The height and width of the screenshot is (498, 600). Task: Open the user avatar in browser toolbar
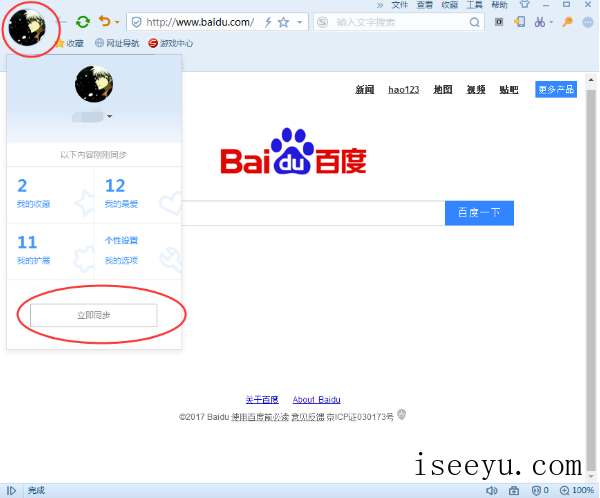click(x=27, y=28)
